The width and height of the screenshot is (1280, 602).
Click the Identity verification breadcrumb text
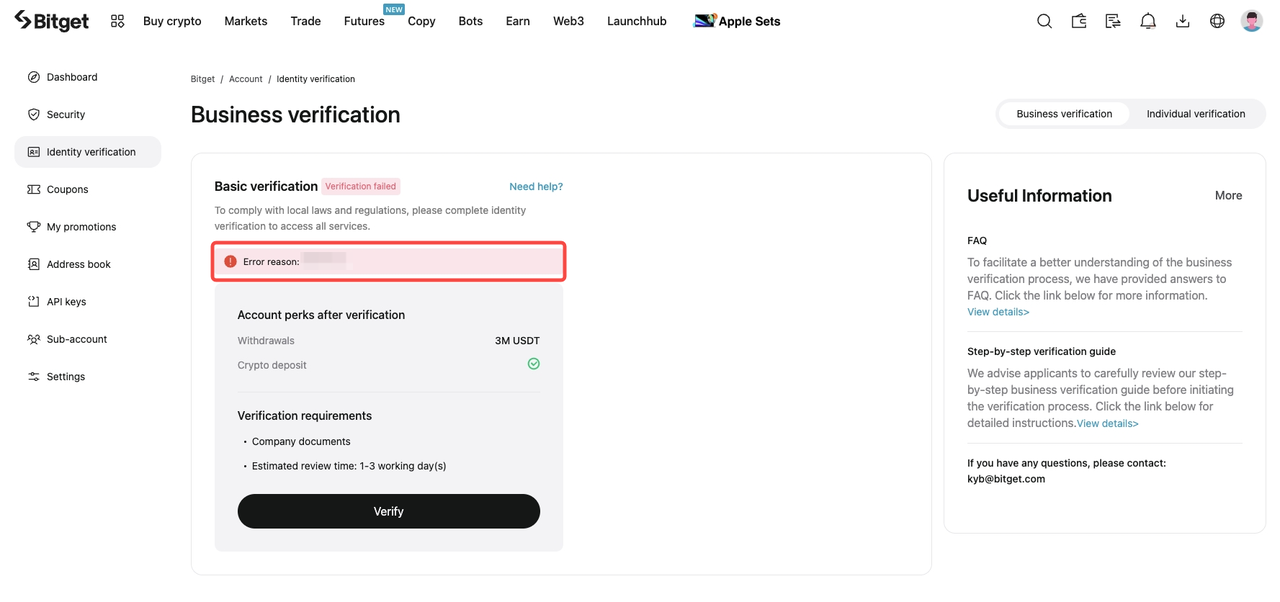(316, 79)
